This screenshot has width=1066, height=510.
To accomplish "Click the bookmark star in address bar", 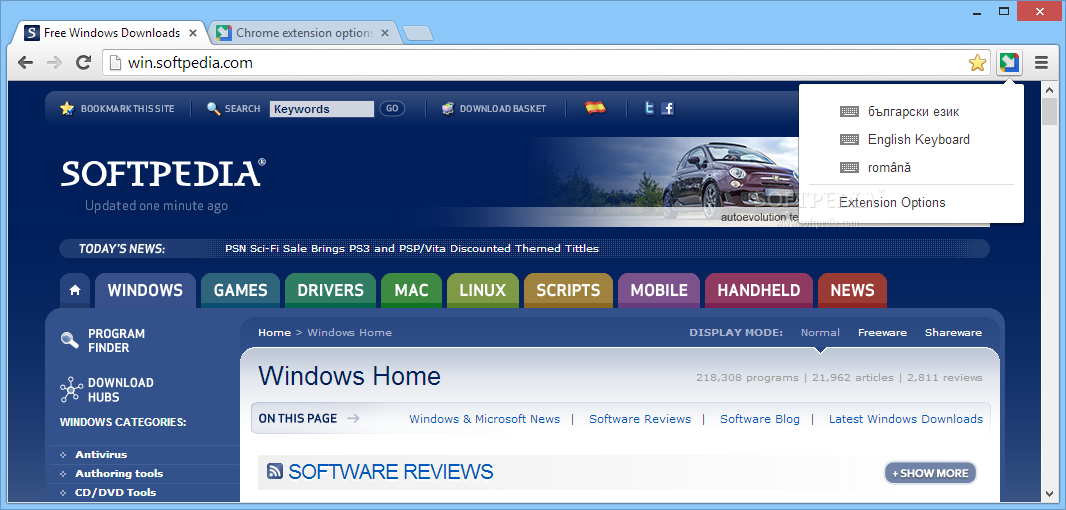I will pos(977,63).
